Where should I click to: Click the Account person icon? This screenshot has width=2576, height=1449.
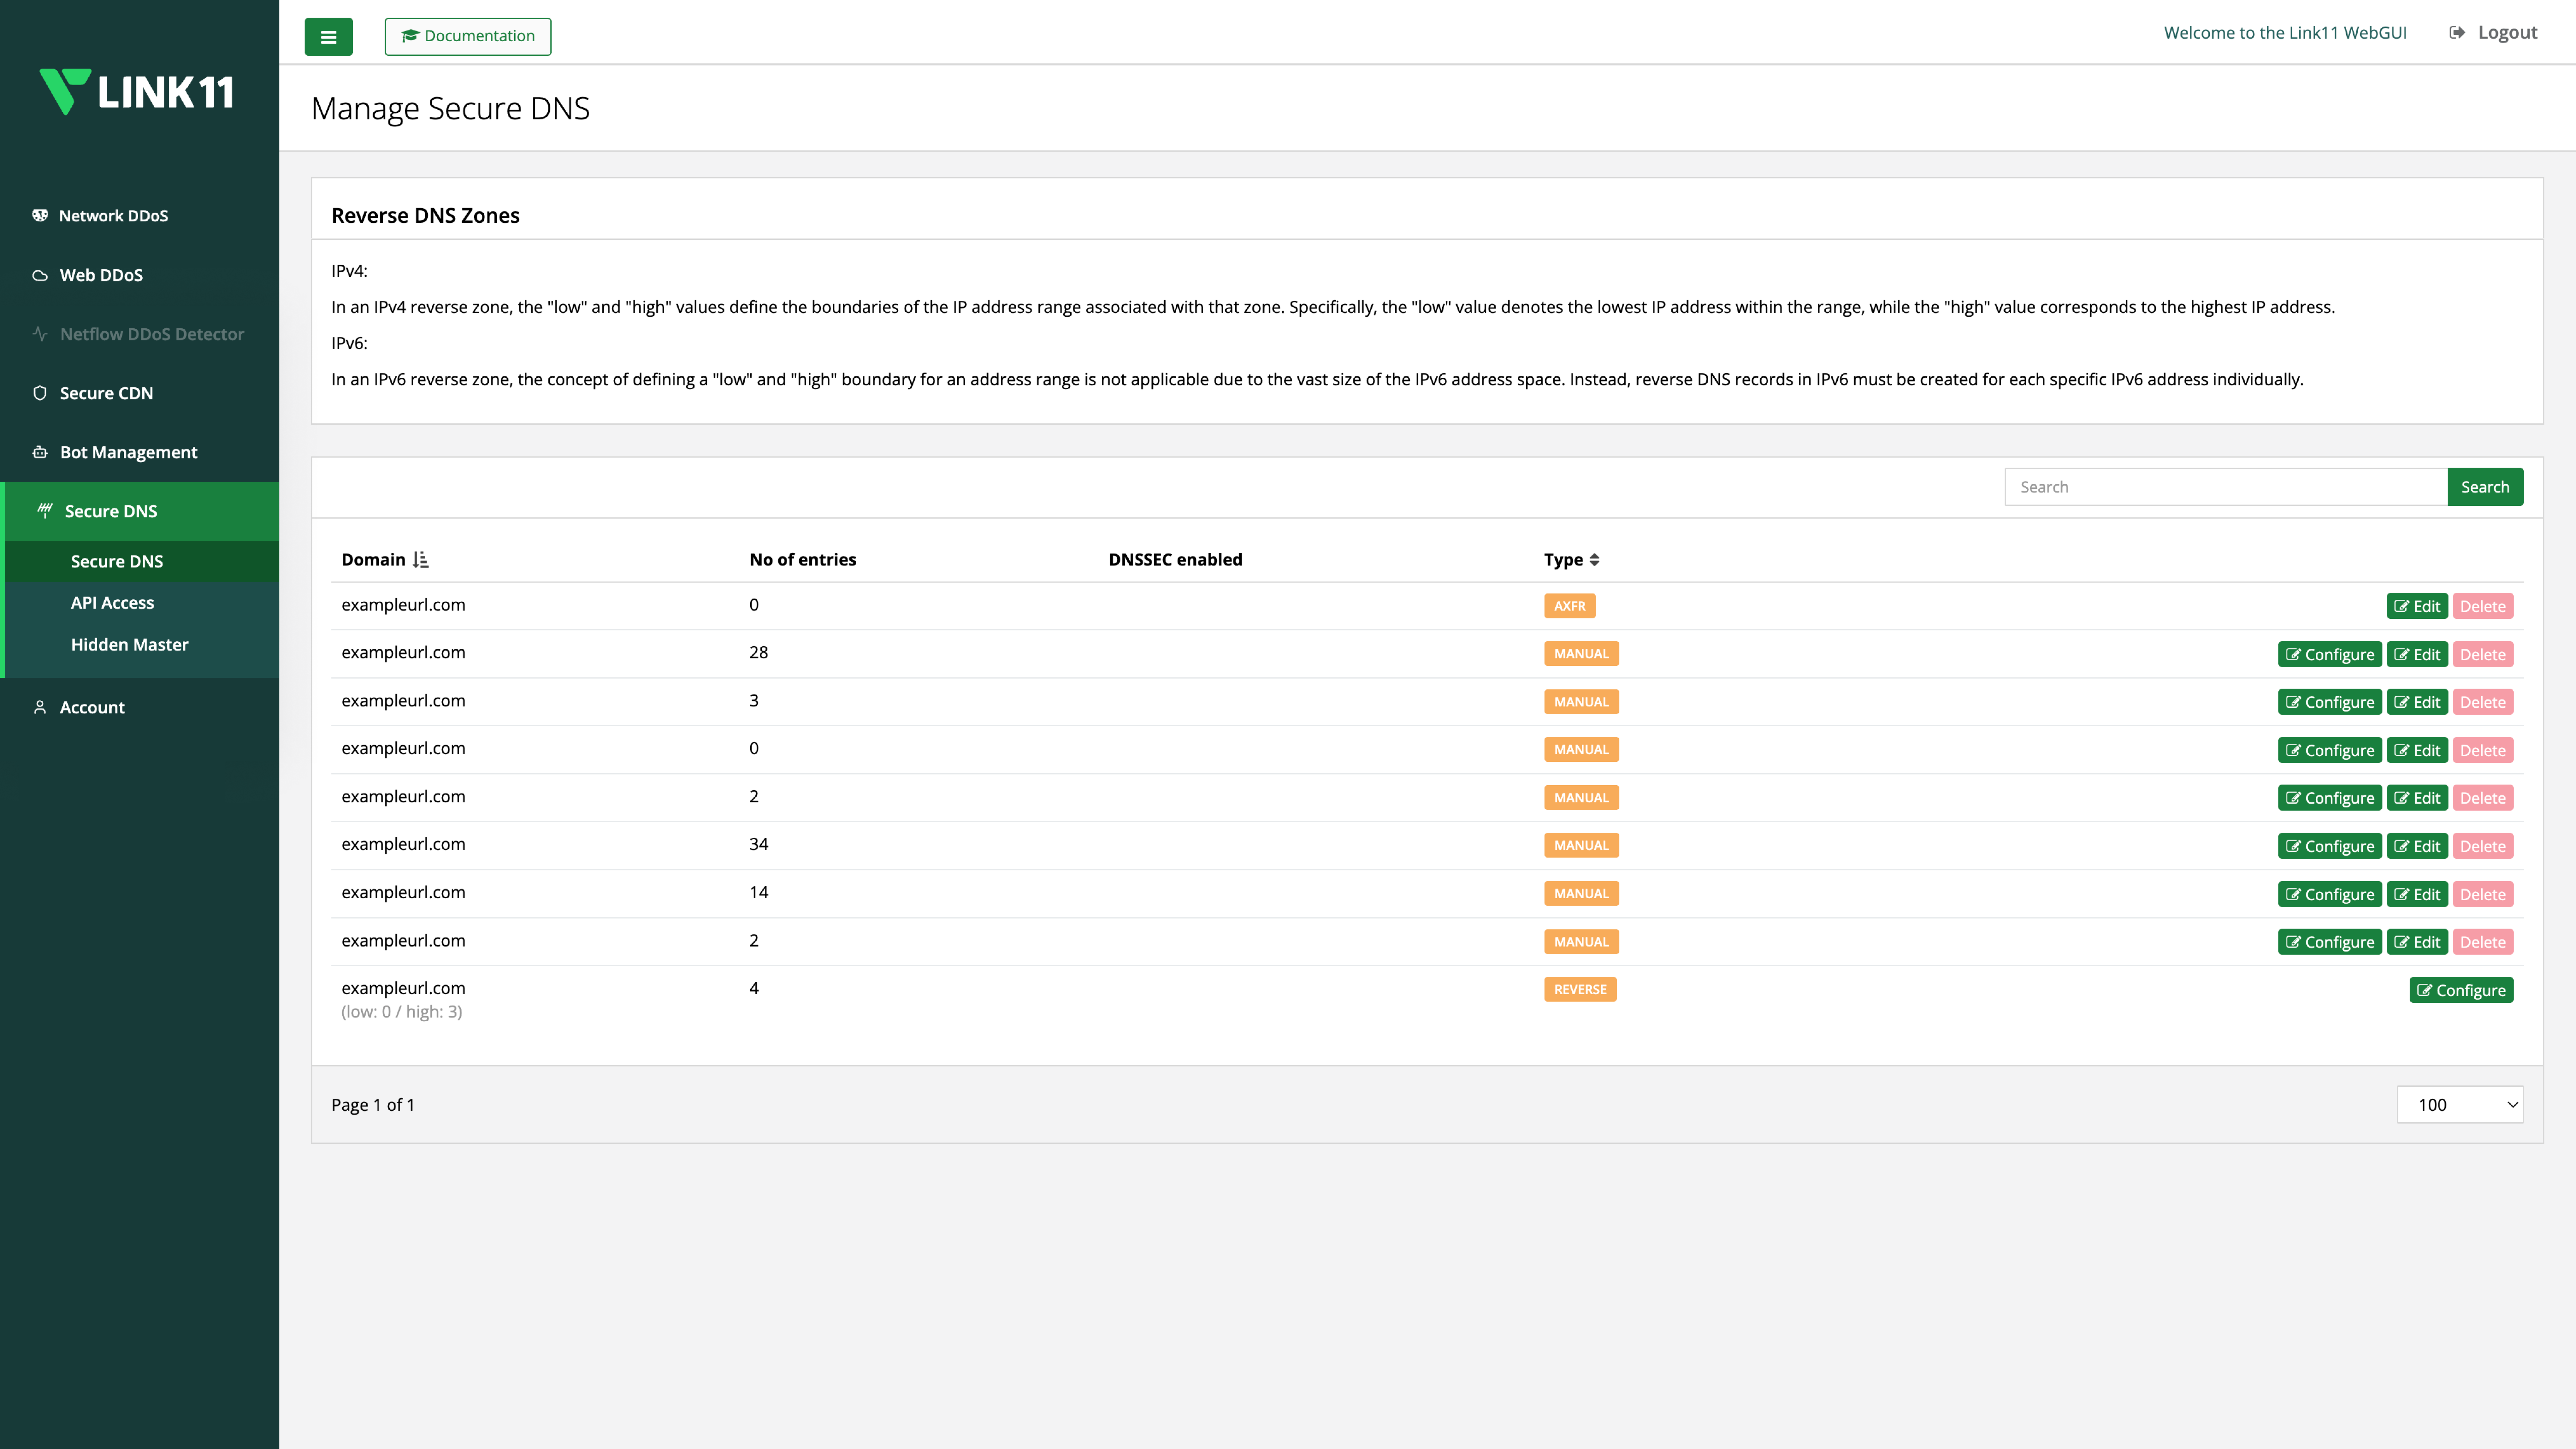tap(40, 707)
